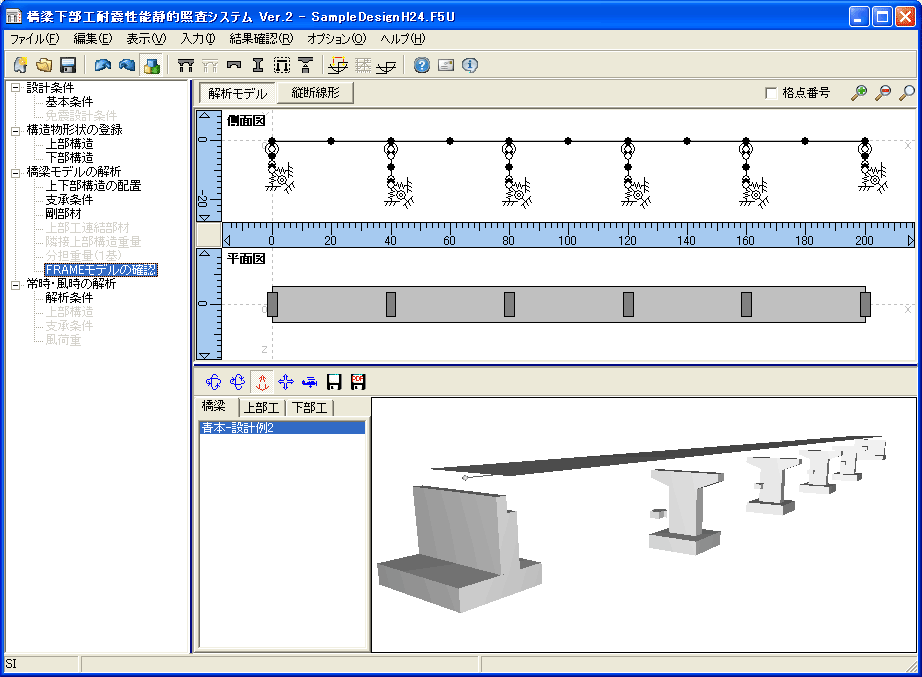Click the first blue 3D rotate icon
Screen dimensions: 922x677
[213, 382]
